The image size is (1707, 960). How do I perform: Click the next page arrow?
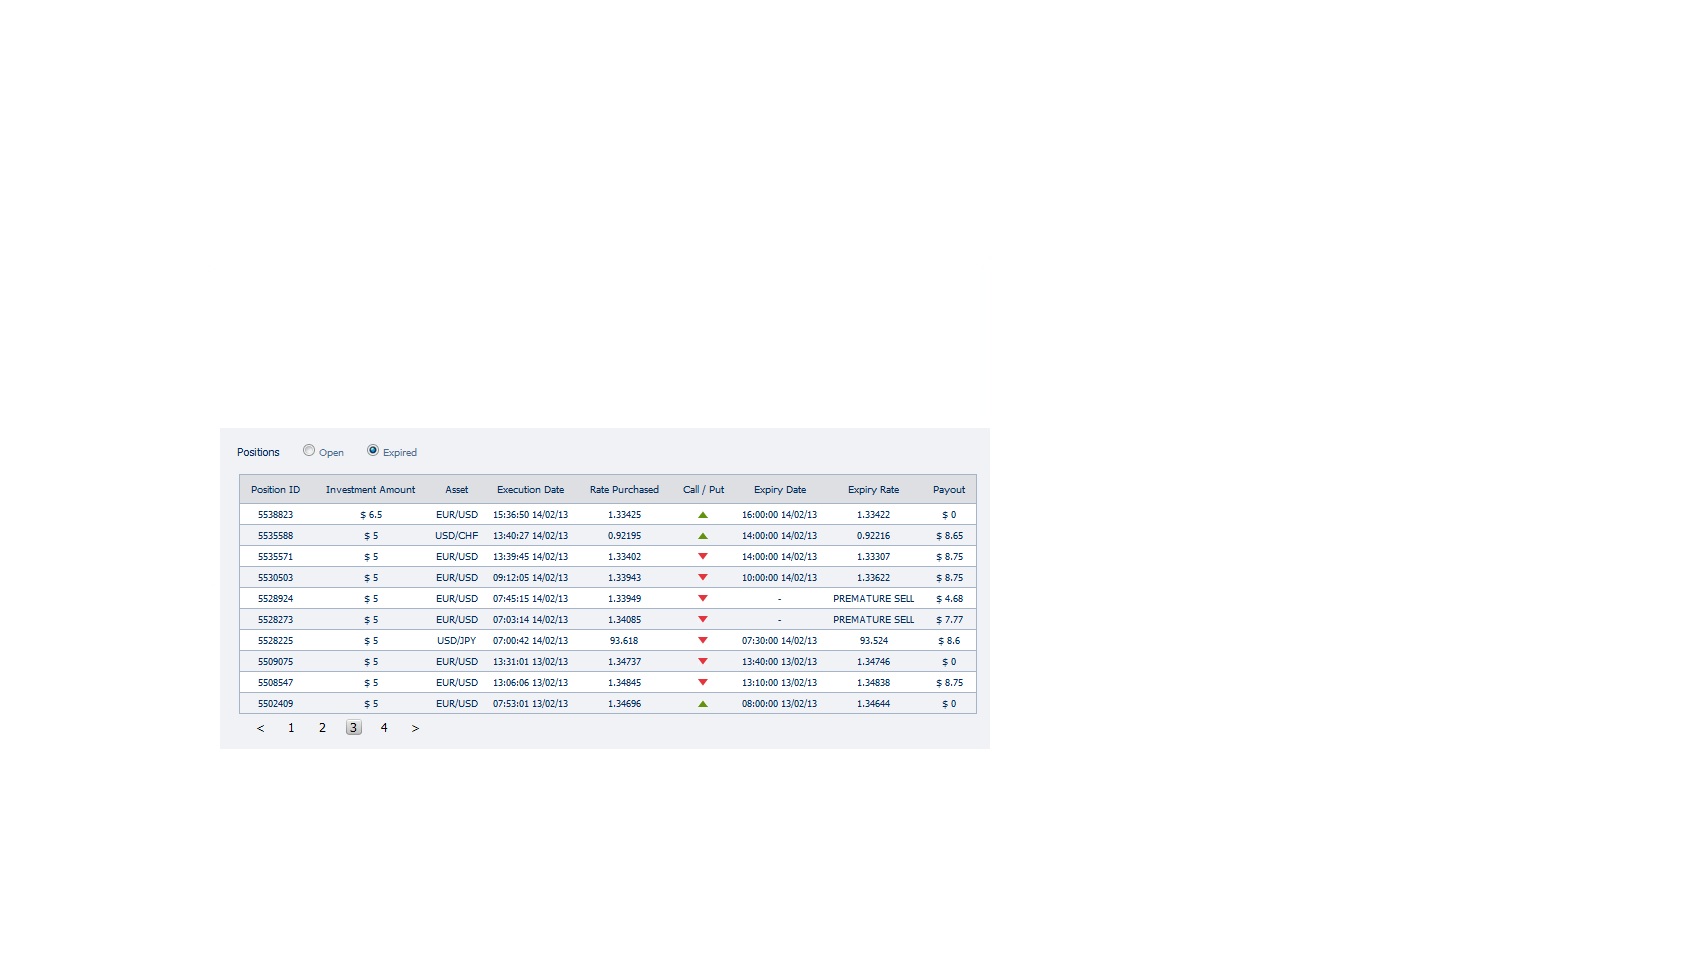click(415, 728)
